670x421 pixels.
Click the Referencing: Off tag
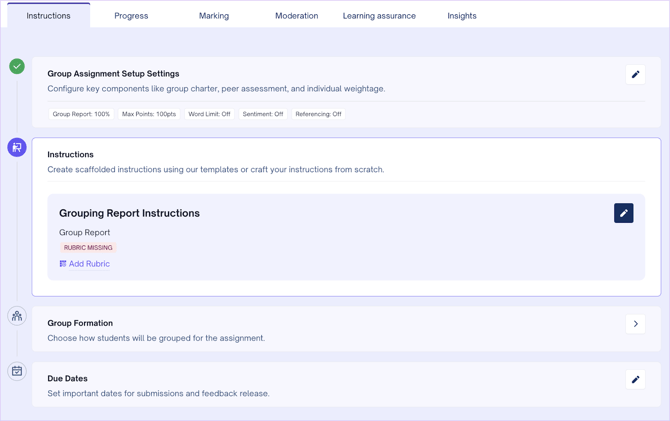click(318, 114)
